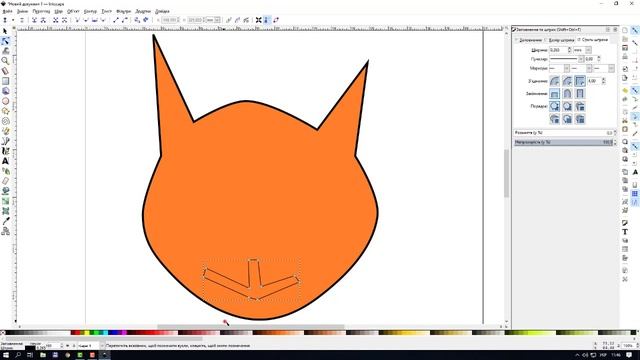Screen dimensions: 640x360
Task: Select the Pencil freehand tool
Action: pos(5,131)
